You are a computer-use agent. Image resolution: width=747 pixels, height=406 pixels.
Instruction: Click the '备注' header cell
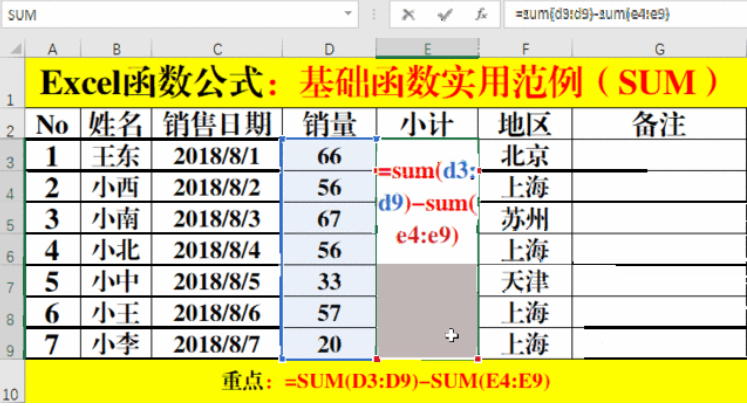click(659, 124)
